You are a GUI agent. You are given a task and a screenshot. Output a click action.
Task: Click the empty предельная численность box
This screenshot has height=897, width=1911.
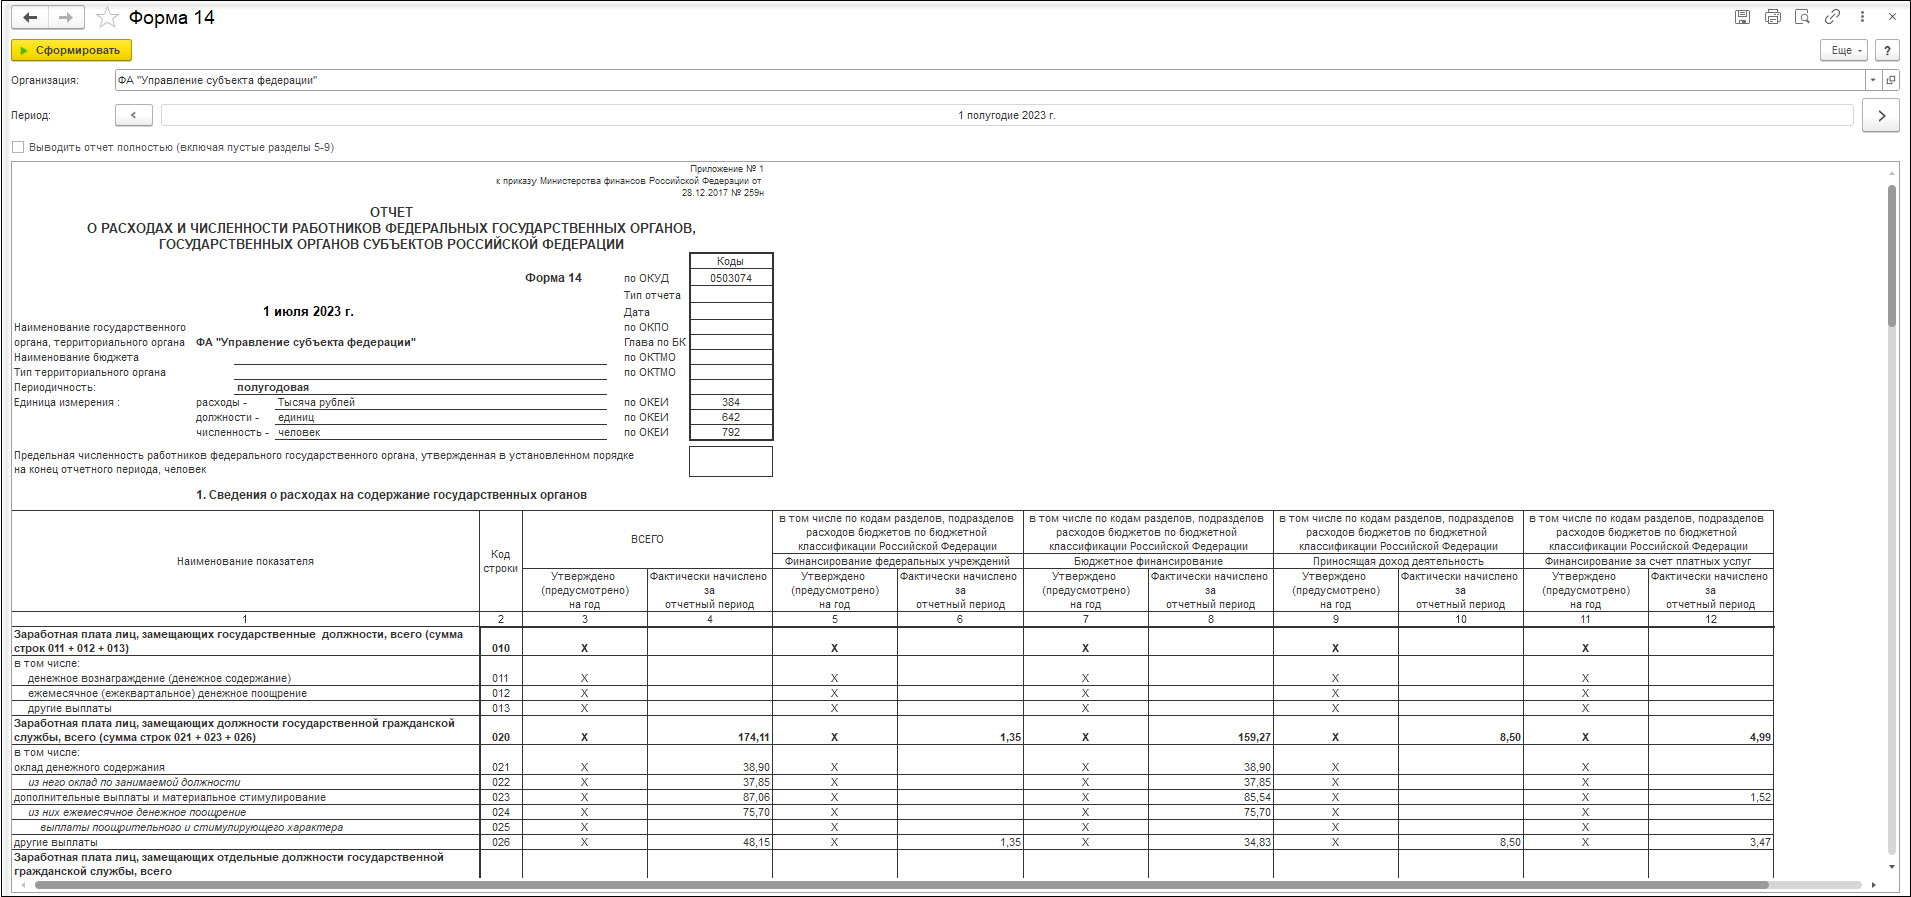pos(731,461)
